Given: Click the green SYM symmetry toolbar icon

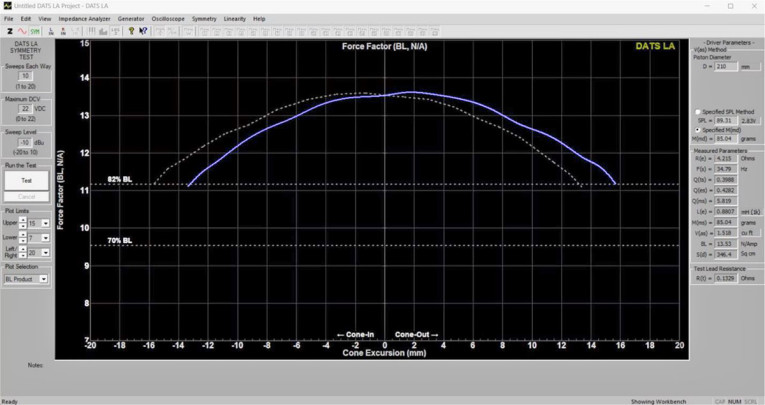Looking at the screenshot, I should click(x=35, y=31).
